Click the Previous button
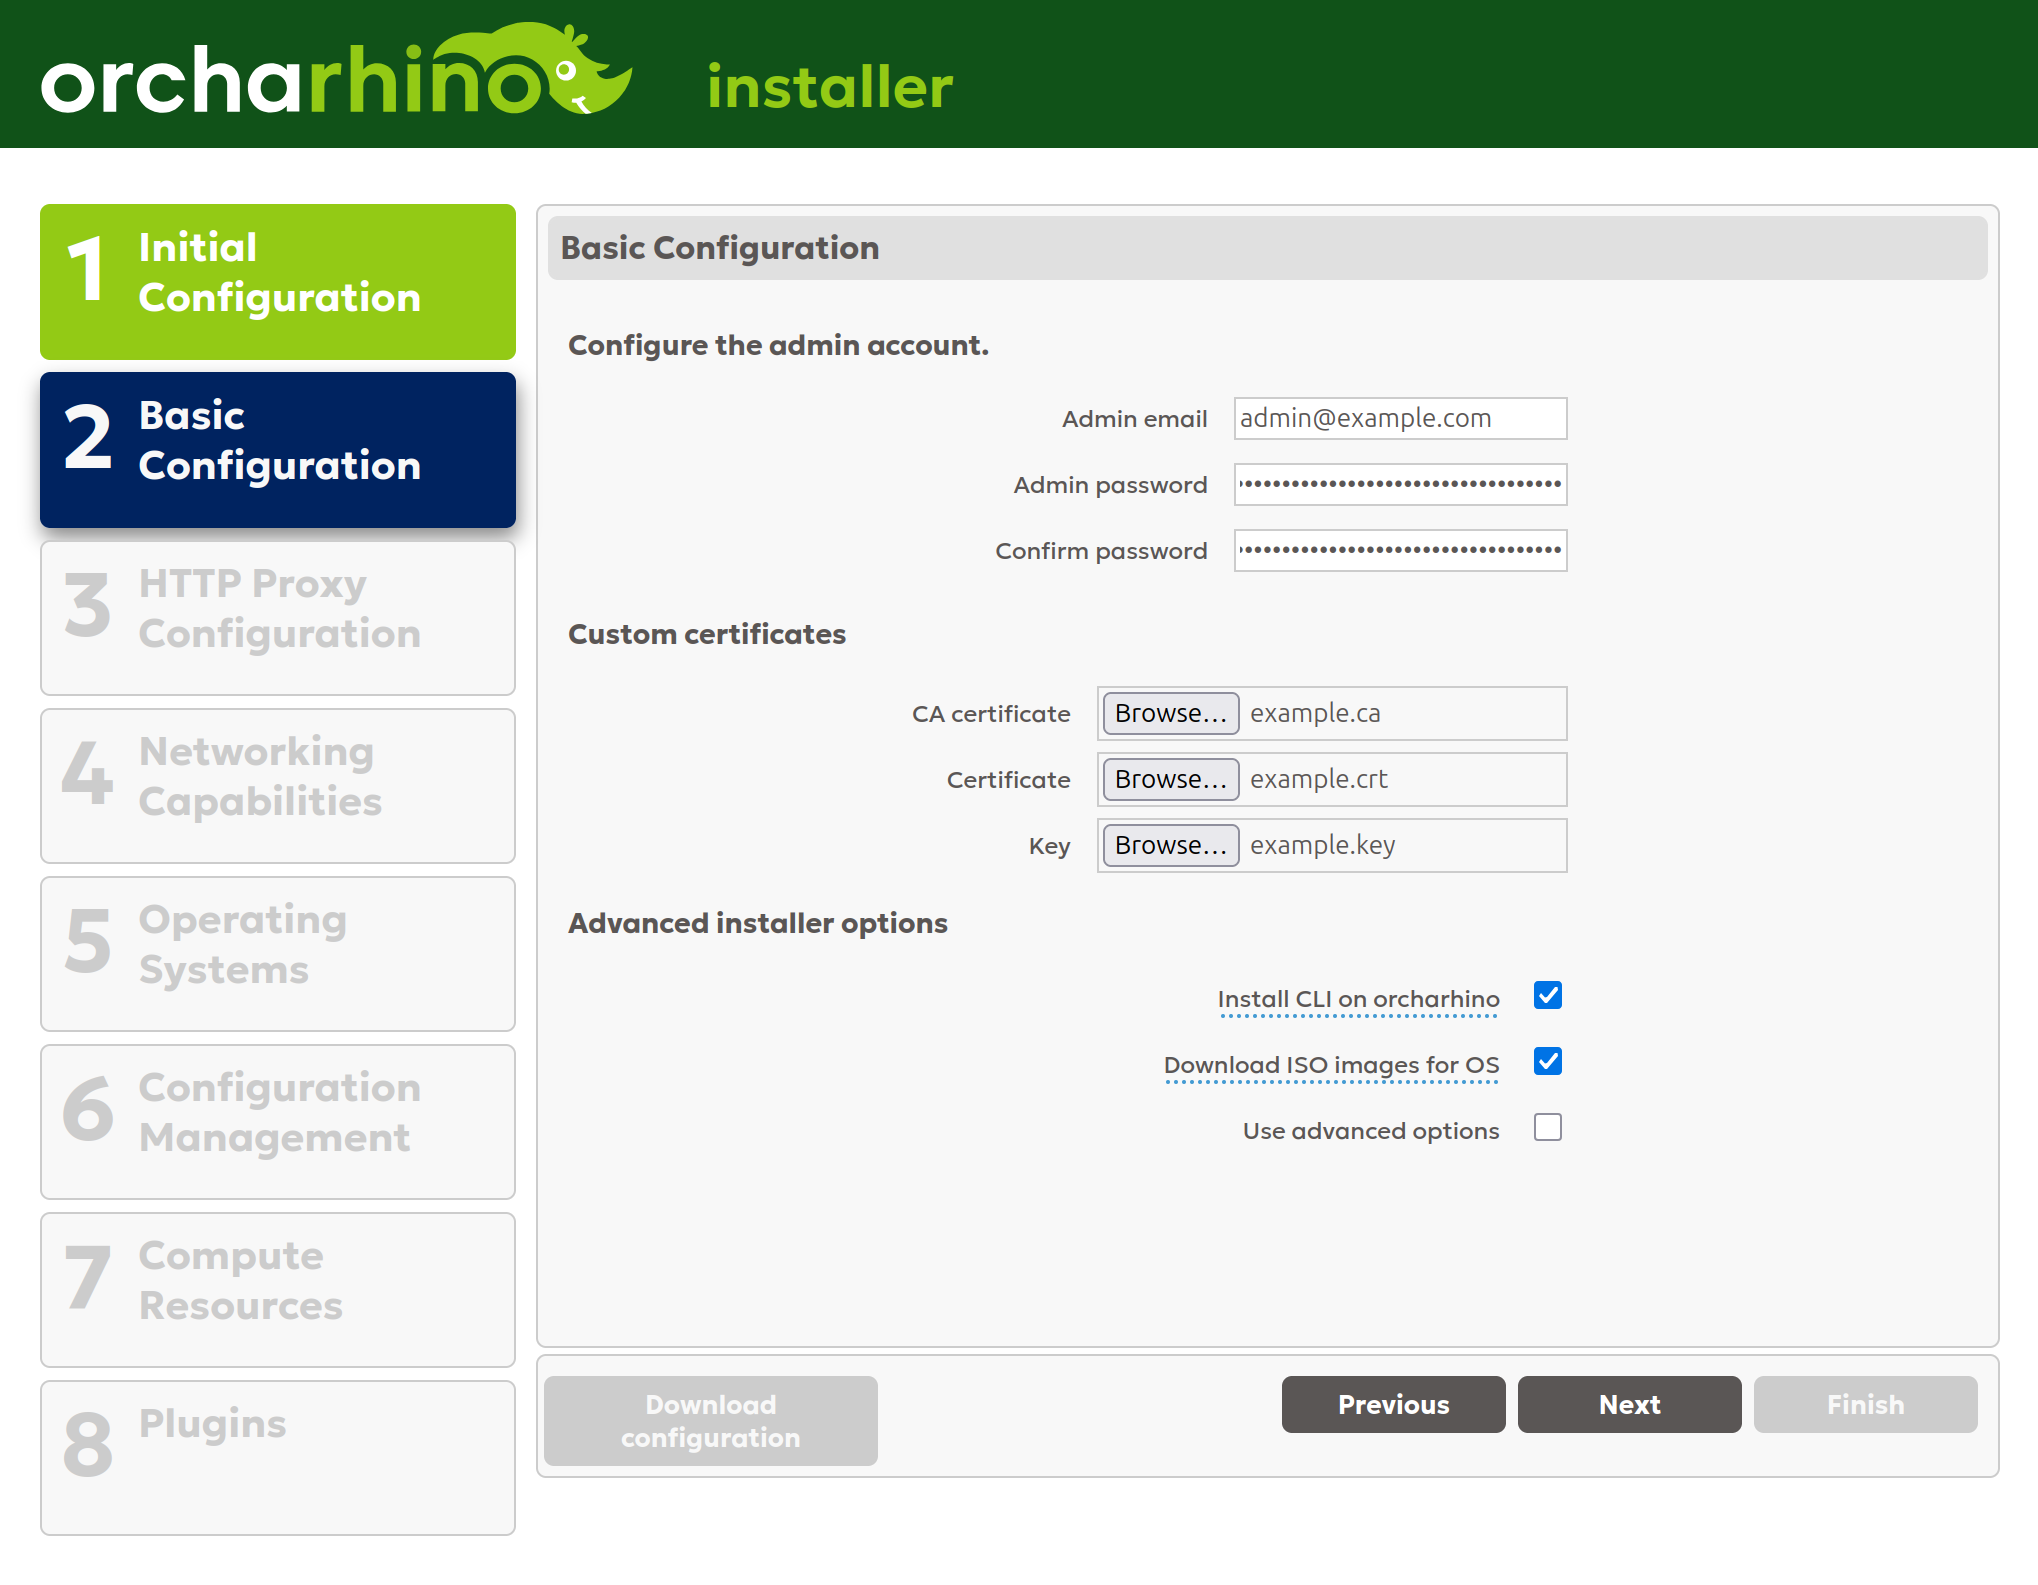Screen dimensions: 2038x1585 (x=1393, y=1404)
